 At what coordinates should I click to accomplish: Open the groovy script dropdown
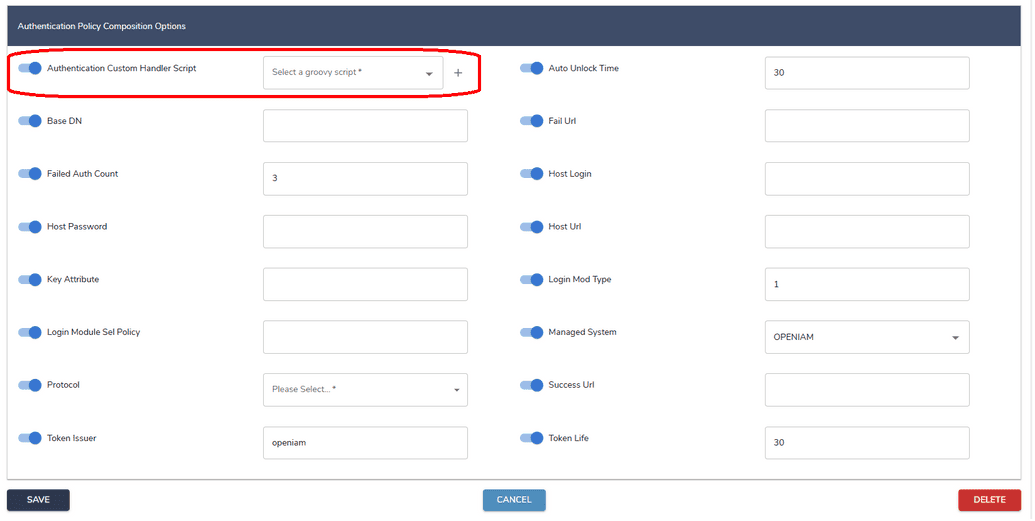pyautogui.click(x=353, y=73)
